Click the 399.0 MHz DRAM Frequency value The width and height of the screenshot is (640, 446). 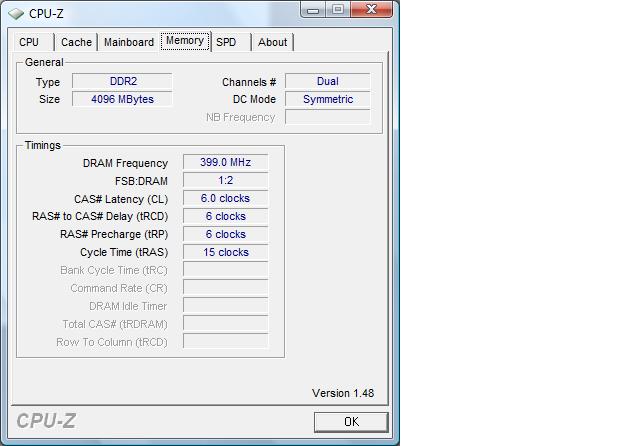point(226,162)
